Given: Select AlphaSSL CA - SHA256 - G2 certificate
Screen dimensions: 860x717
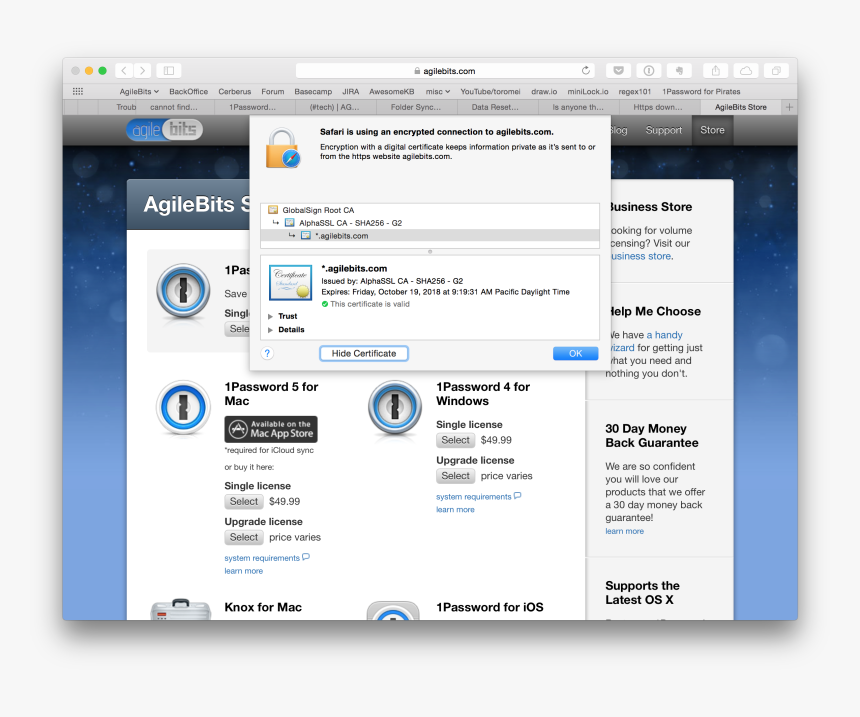Looking at the screenshot, I should pos(430,223).
